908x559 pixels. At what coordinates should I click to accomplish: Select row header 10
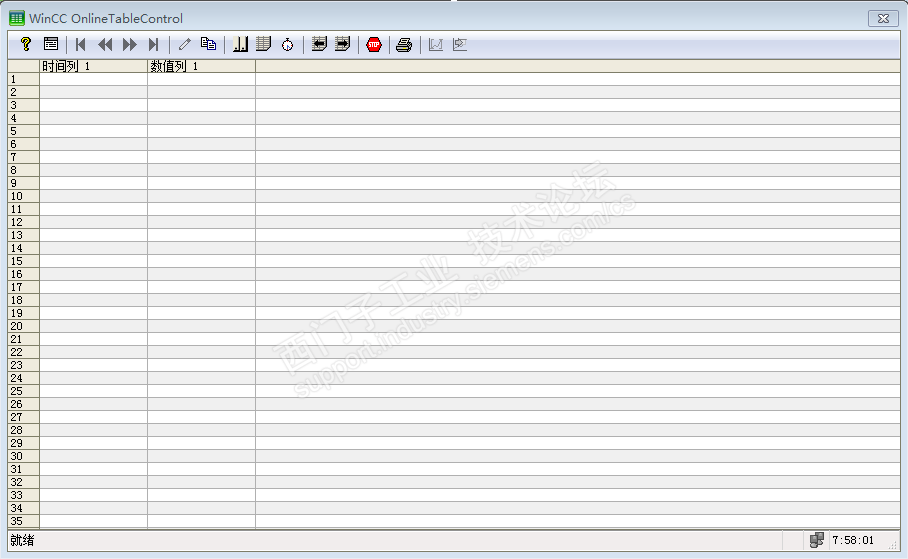tap(24, 196)
